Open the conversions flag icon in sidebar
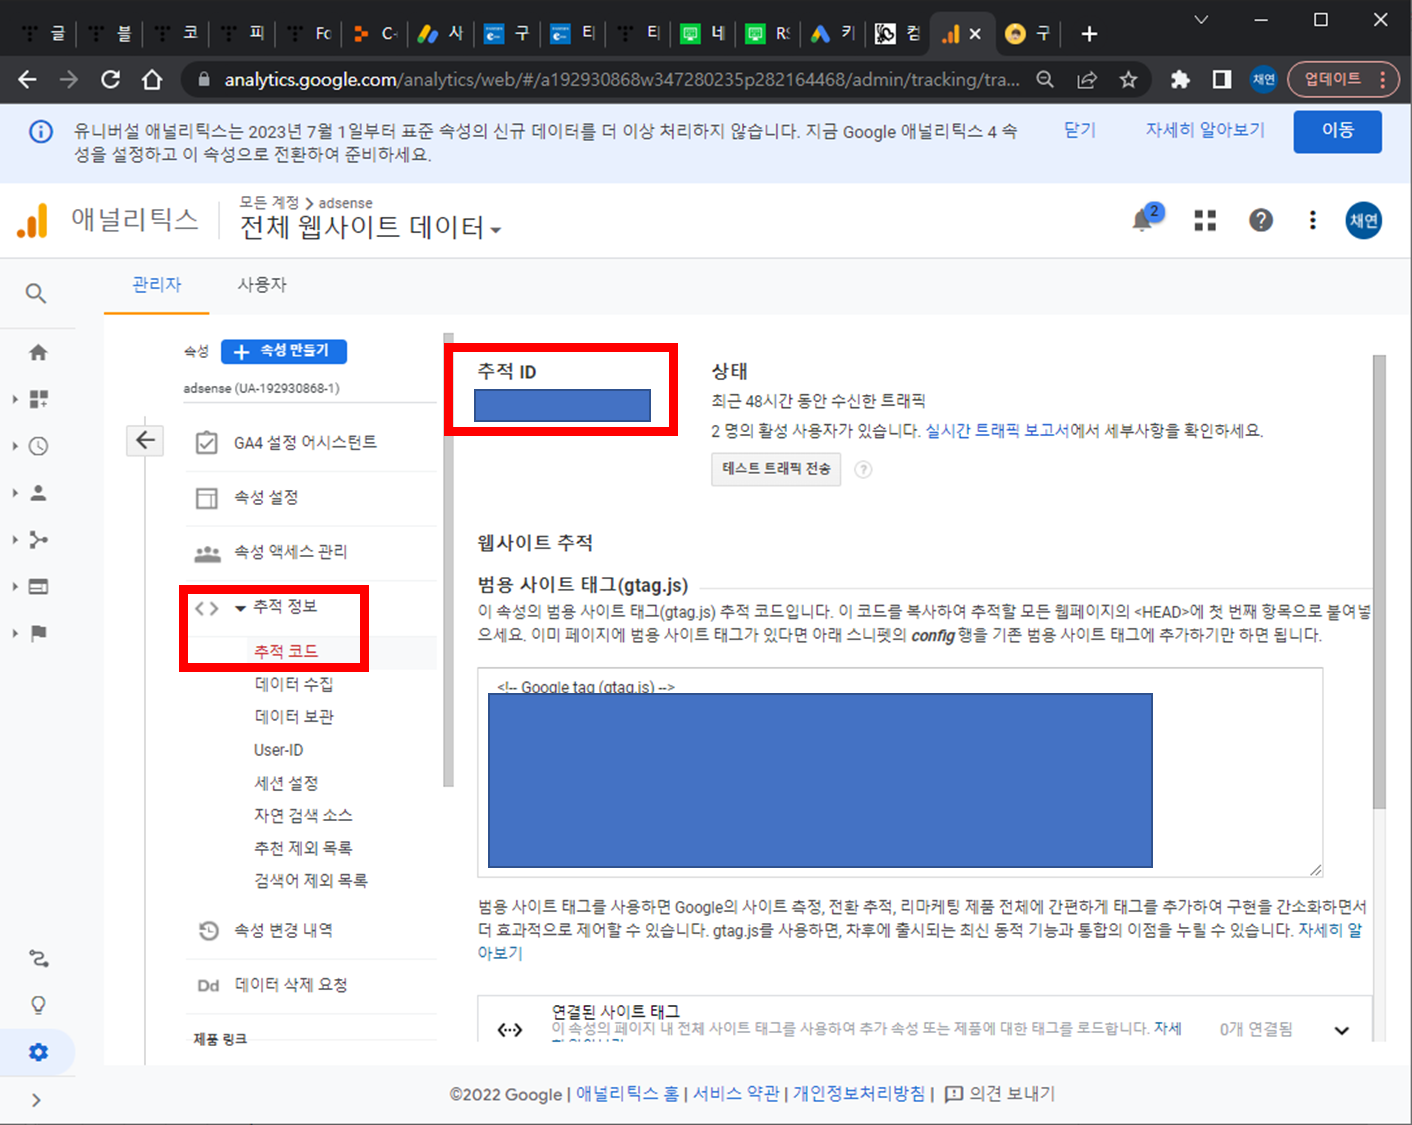The height and width of the screenshot is (1125, 1412). (x=38, y=633)
